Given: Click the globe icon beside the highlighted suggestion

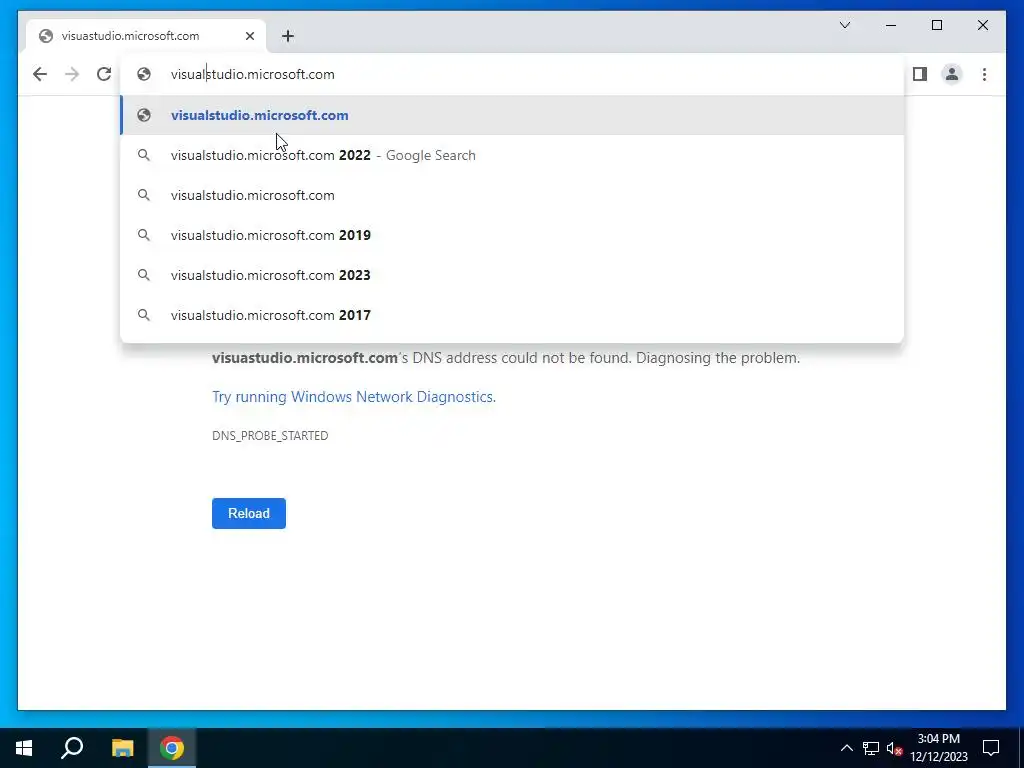Looking at the screenshot, I should point(144,116).
